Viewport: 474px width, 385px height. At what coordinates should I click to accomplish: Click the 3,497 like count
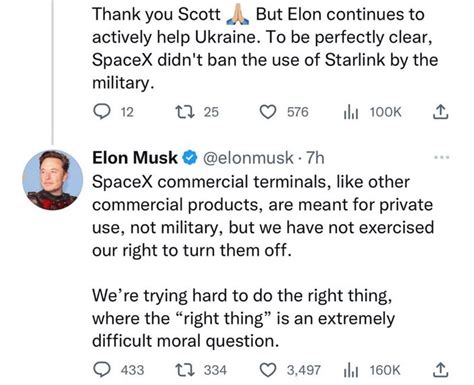pos(304,370)
